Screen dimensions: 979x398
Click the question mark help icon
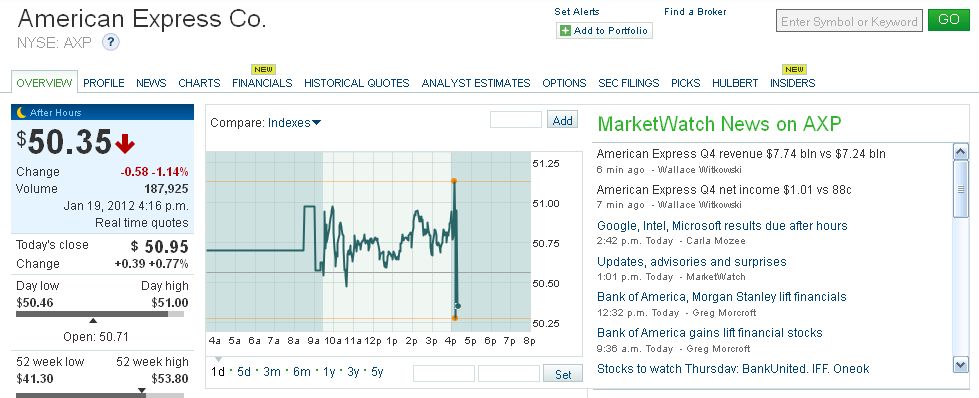111,42
